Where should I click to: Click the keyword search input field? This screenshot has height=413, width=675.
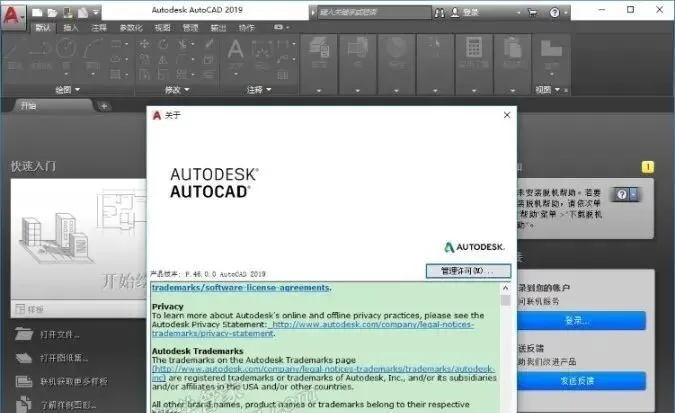tap(374, 12)
